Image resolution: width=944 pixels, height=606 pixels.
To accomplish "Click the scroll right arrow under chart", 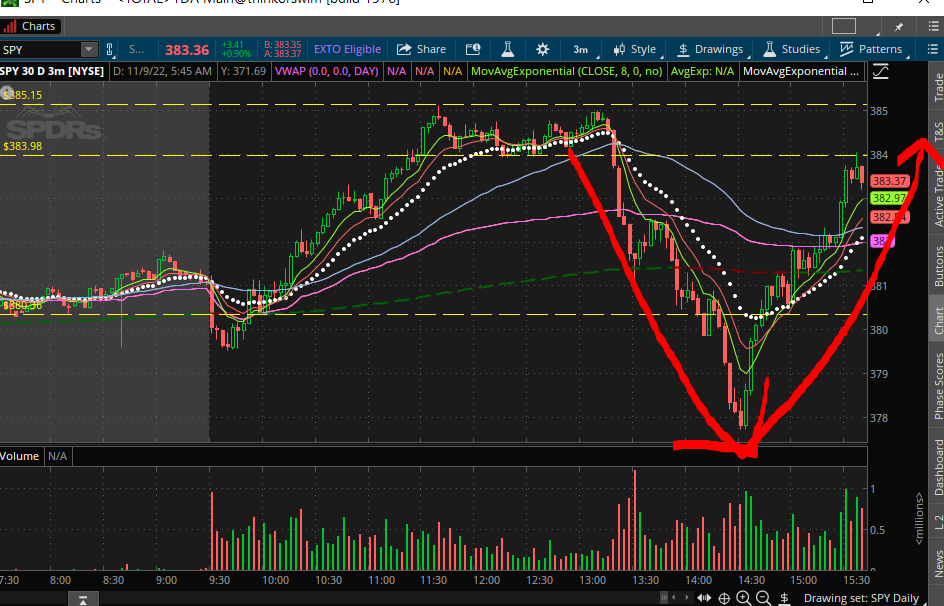I will [x=687, y=598].
